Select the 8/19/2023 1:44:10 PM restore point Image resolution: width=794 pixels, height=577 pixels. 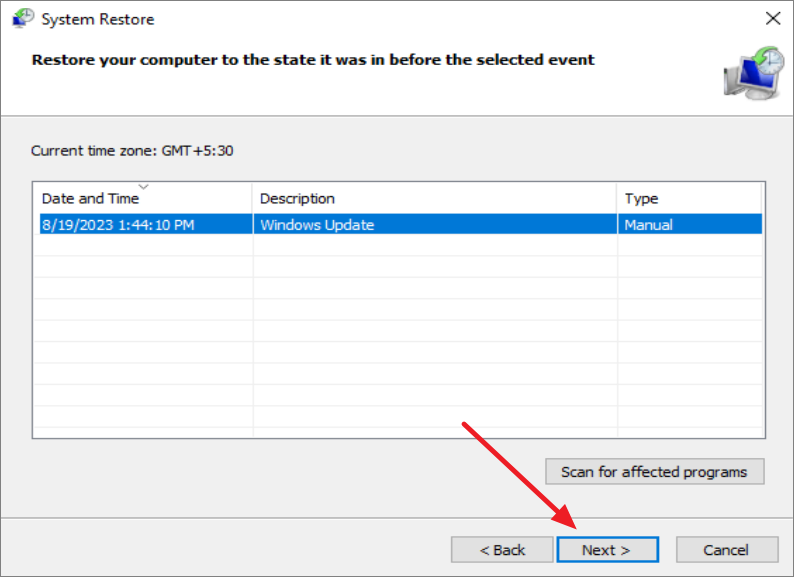click(401, 224)
